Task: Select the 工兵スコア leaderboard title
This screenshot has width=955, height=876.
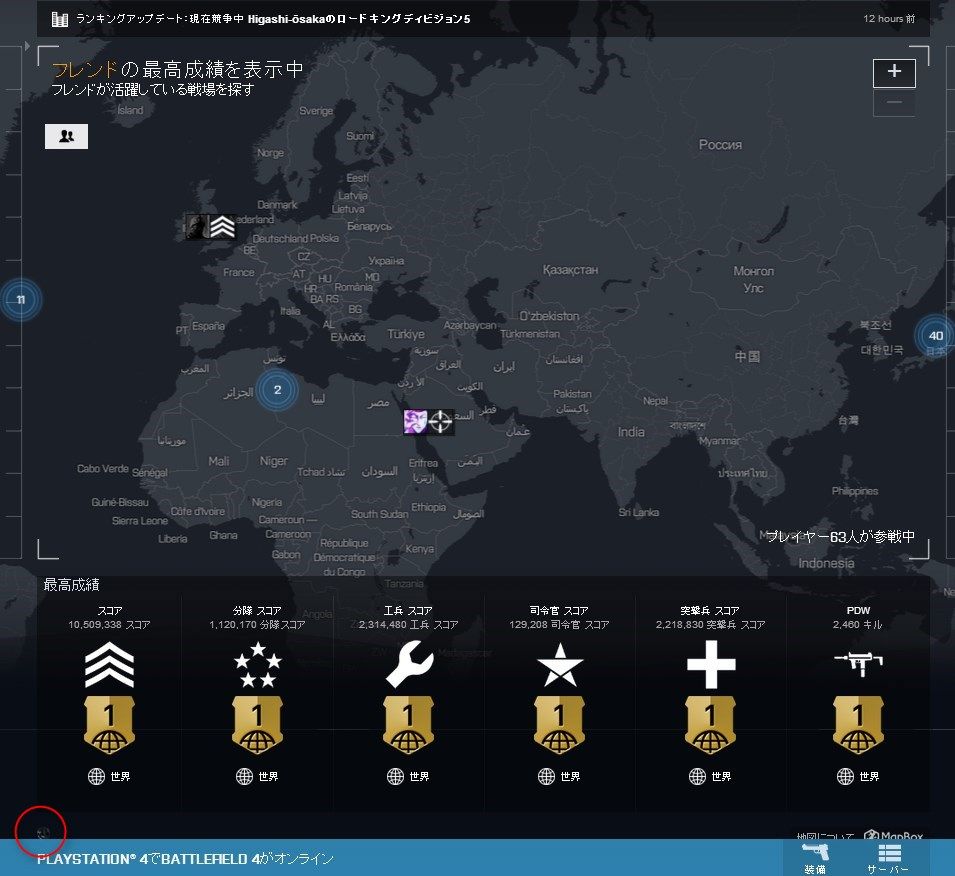Action: (x=408, y=610)
